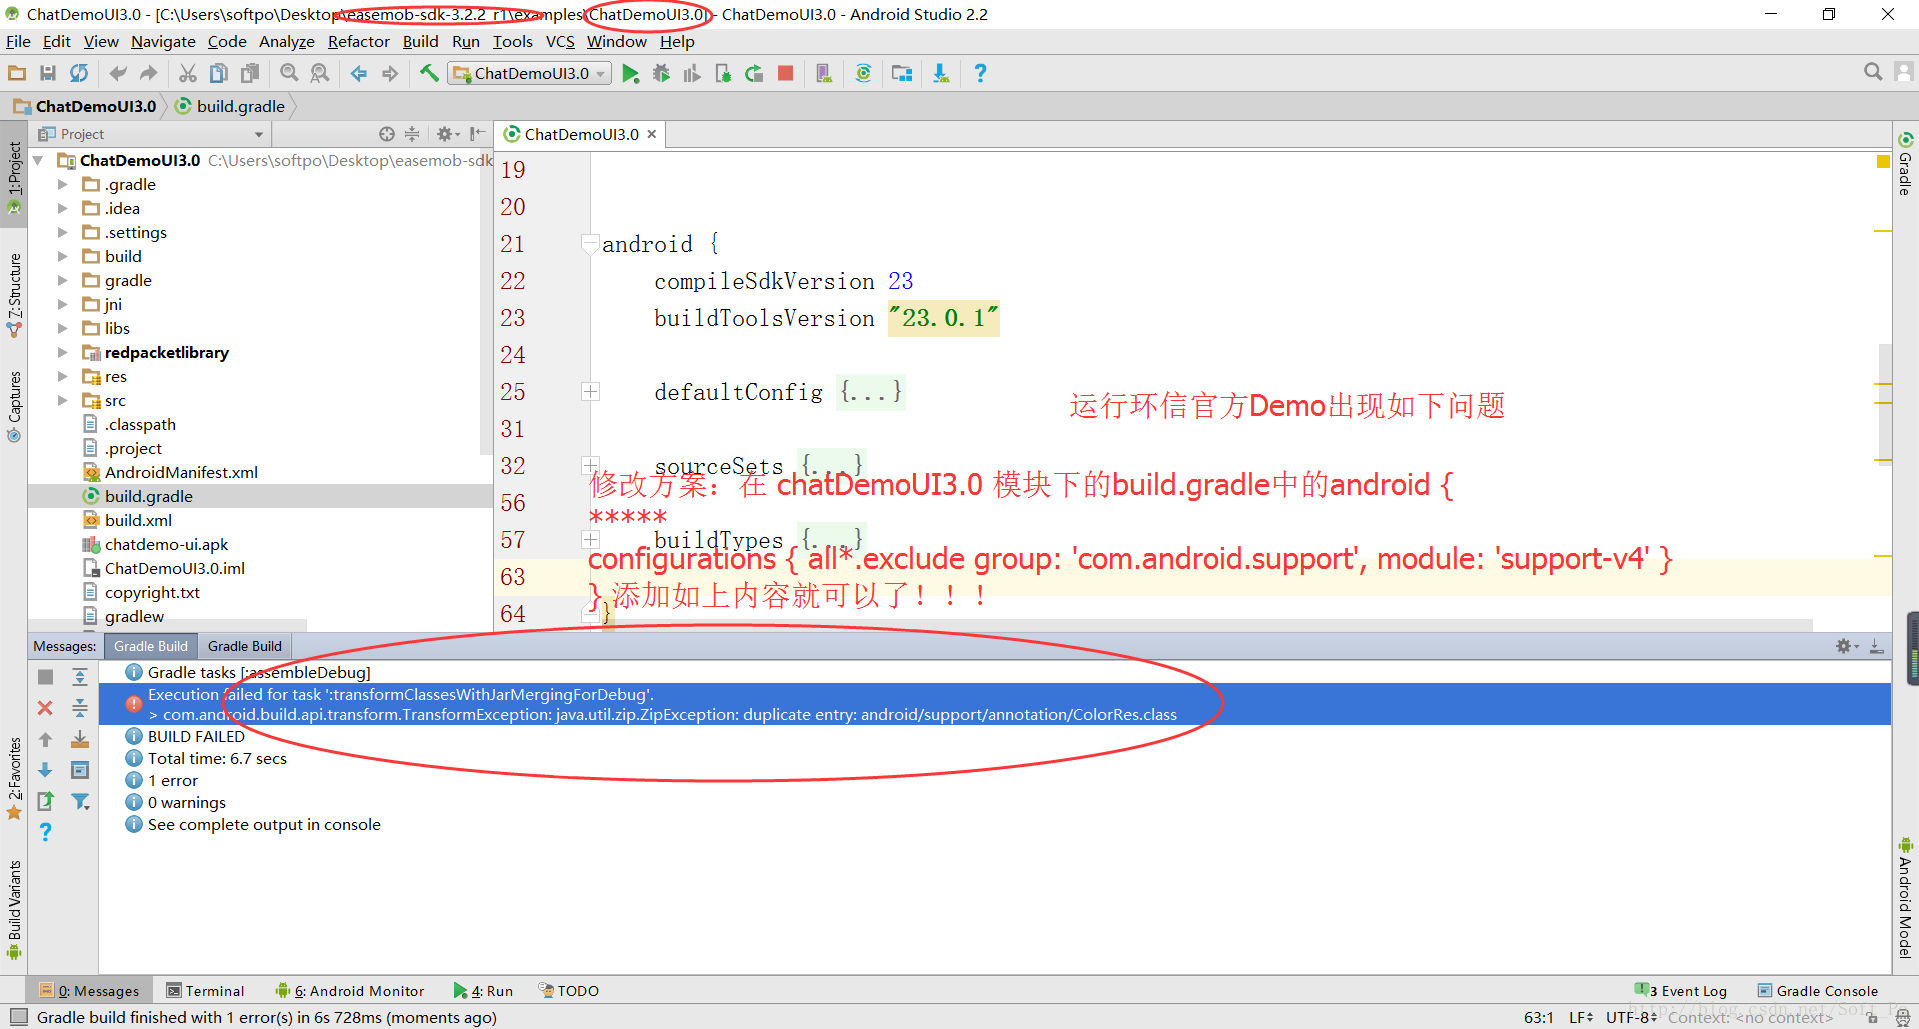Click the red Stop square icon
The image size is (1919, 1029).
tap(786, 73)
